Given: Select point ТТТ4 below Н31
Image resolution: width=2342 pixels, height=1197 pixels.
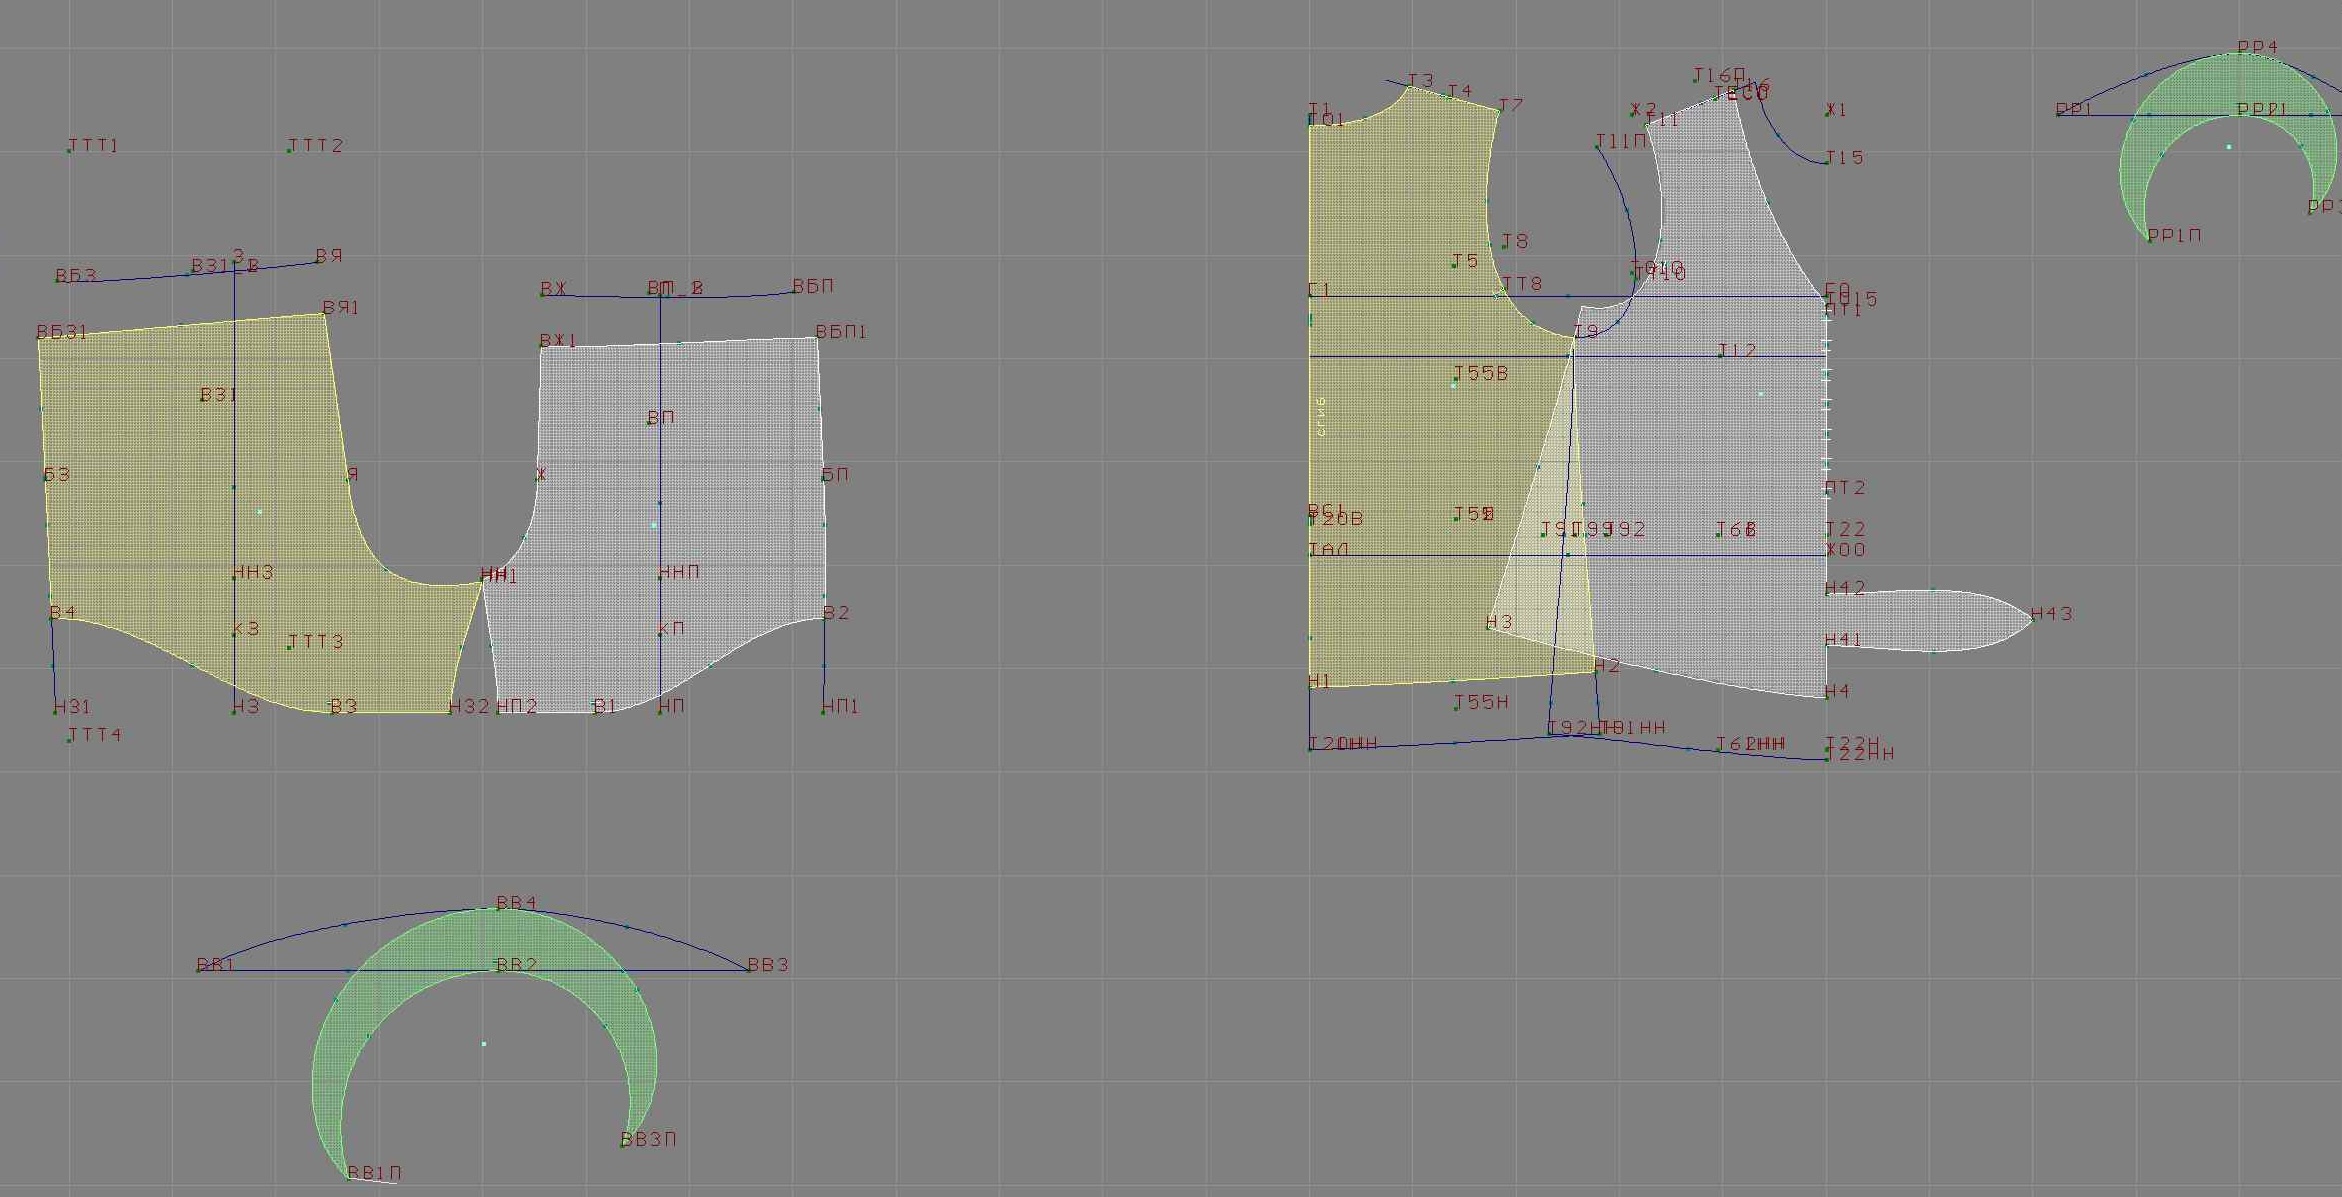Looking at the screenshot, I should (69, 741).
